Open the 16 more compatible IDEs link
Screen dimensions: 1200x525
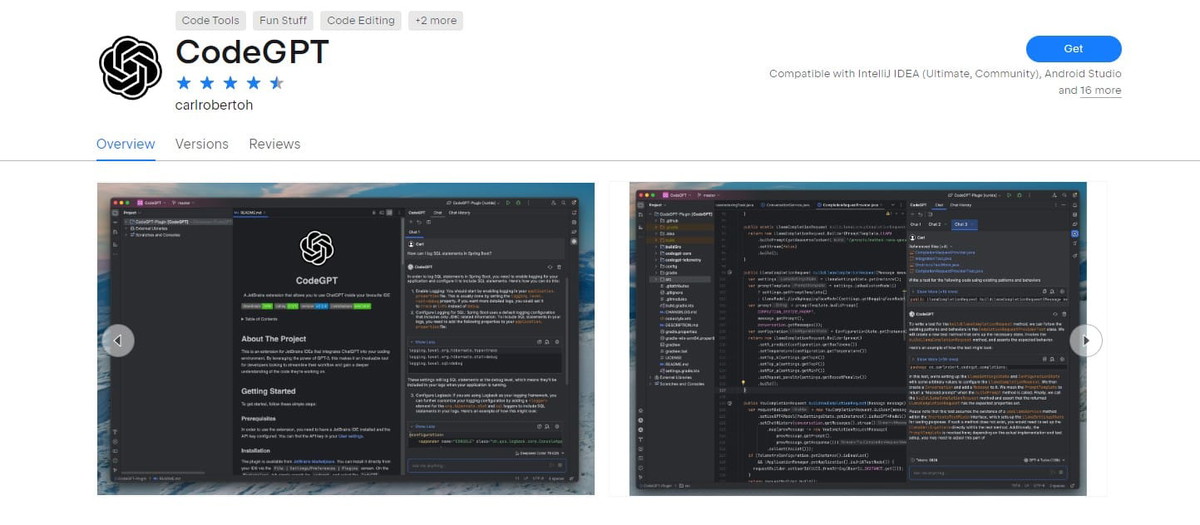(1100, 90)
